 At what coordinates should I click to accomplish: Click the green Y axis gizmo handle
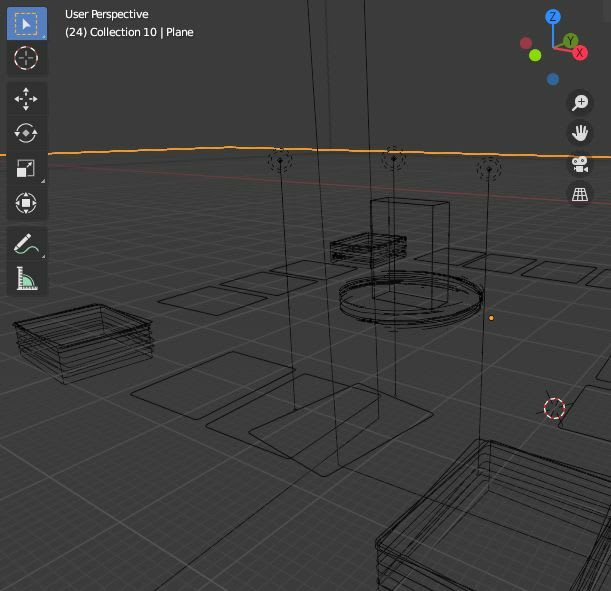[570, 40]
